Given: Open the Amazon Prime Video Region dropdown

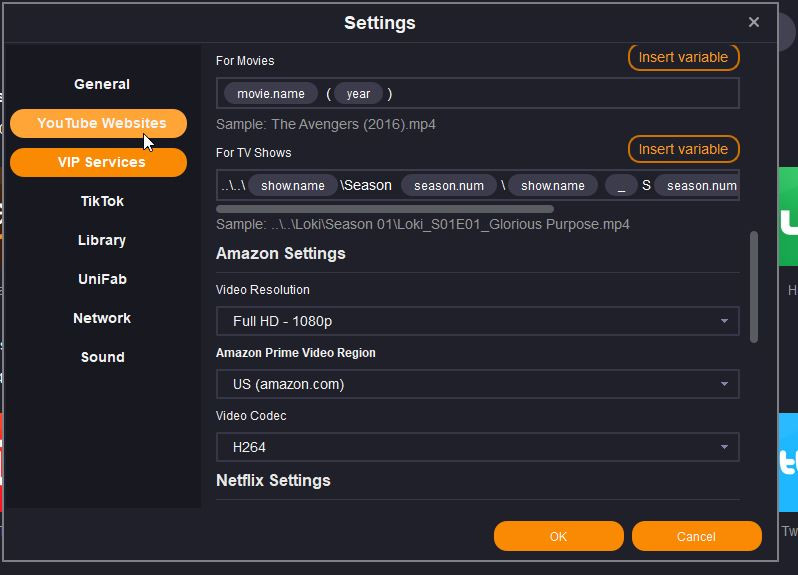Looking at the screenshot, I should pos(477,384).
